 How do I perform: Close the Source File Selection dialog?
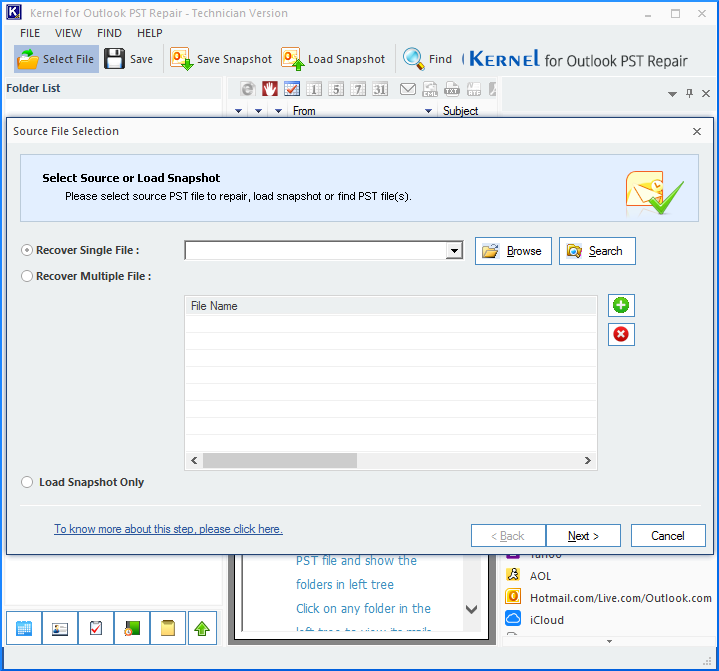pyautogui.click(x=697, y=132)
